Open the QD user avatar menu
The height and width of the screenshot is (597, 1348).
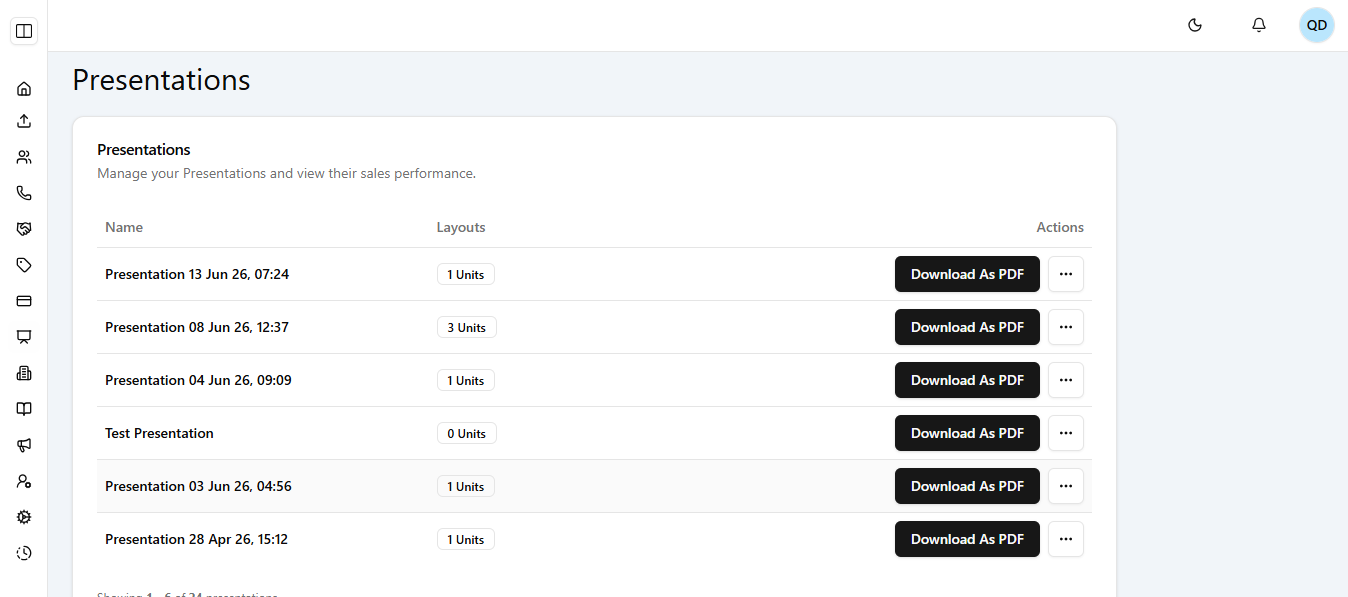[x=1317, y=25]
